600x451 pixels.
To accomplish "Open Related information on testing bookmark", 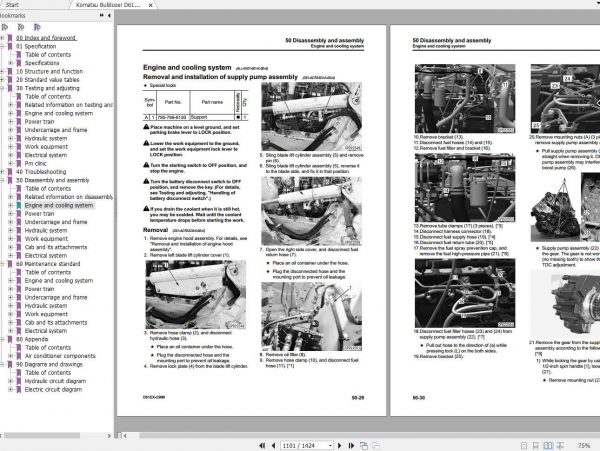I will click(x=69, y=105).
